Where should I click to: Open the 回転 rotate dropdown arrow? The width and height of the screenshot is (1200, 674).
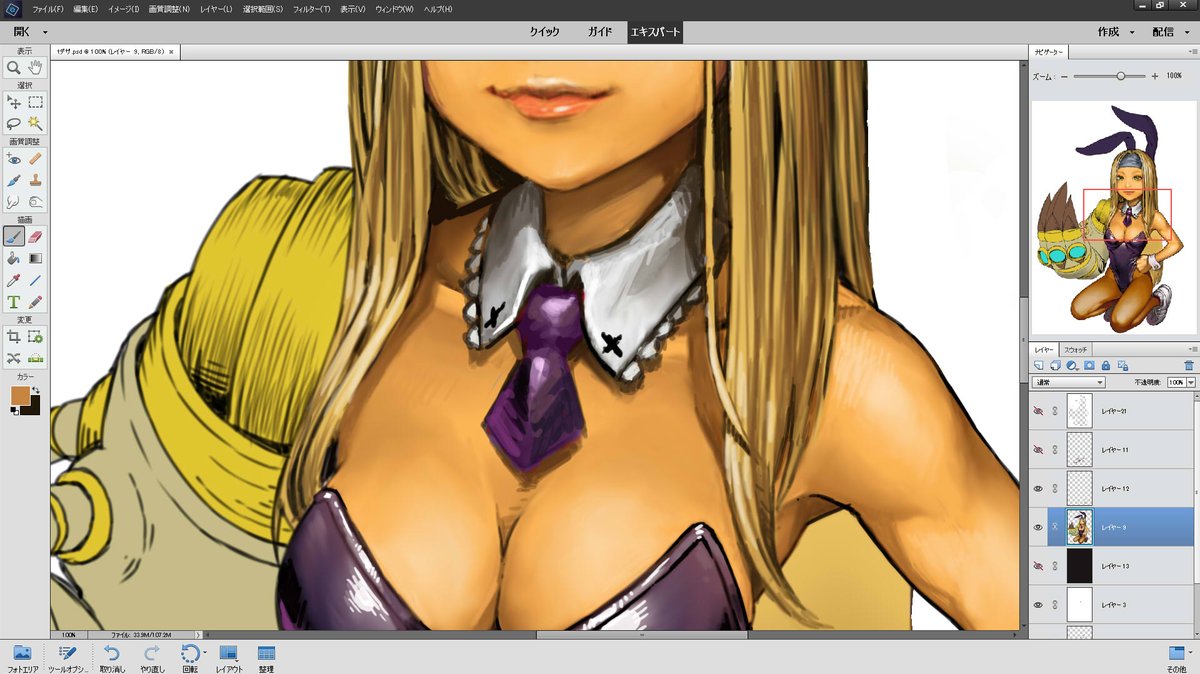[x=205, y=652]
